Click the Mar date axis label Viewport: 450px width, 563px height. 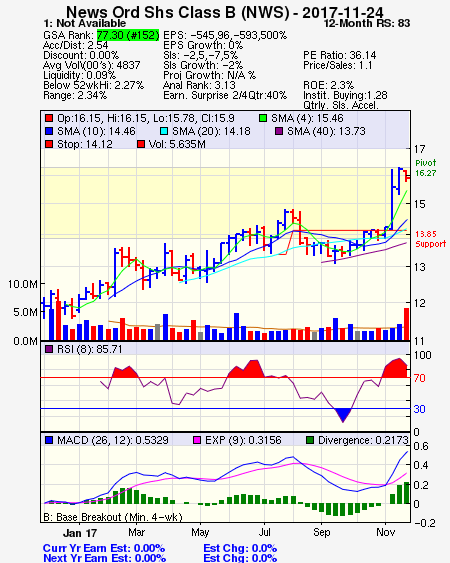136,532
